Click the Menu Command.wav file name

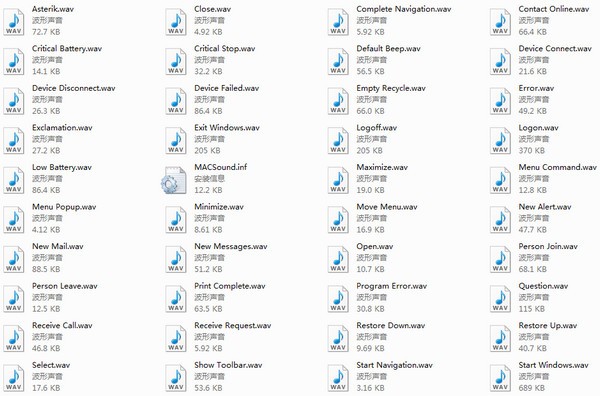(x=558, y=167)
